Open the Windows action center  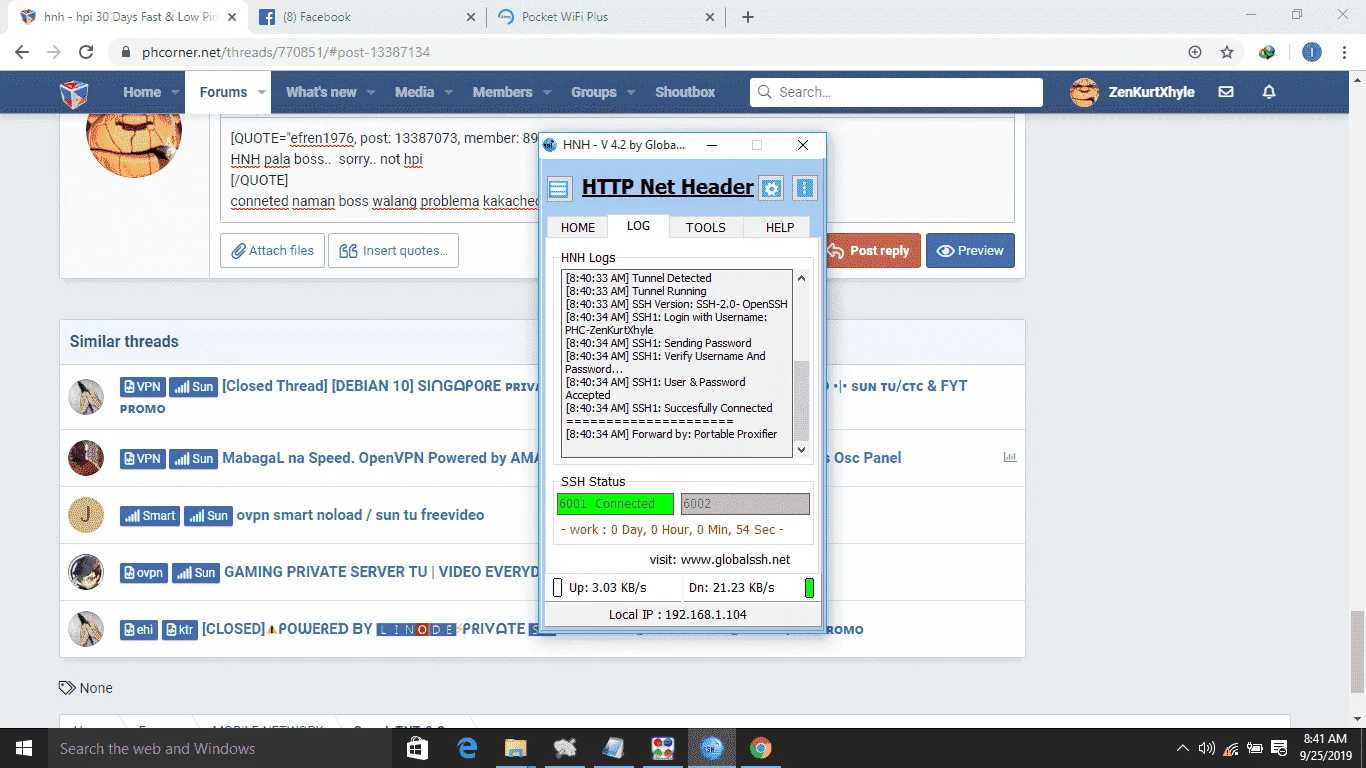pyautogui.click(x=1279, y=748)
